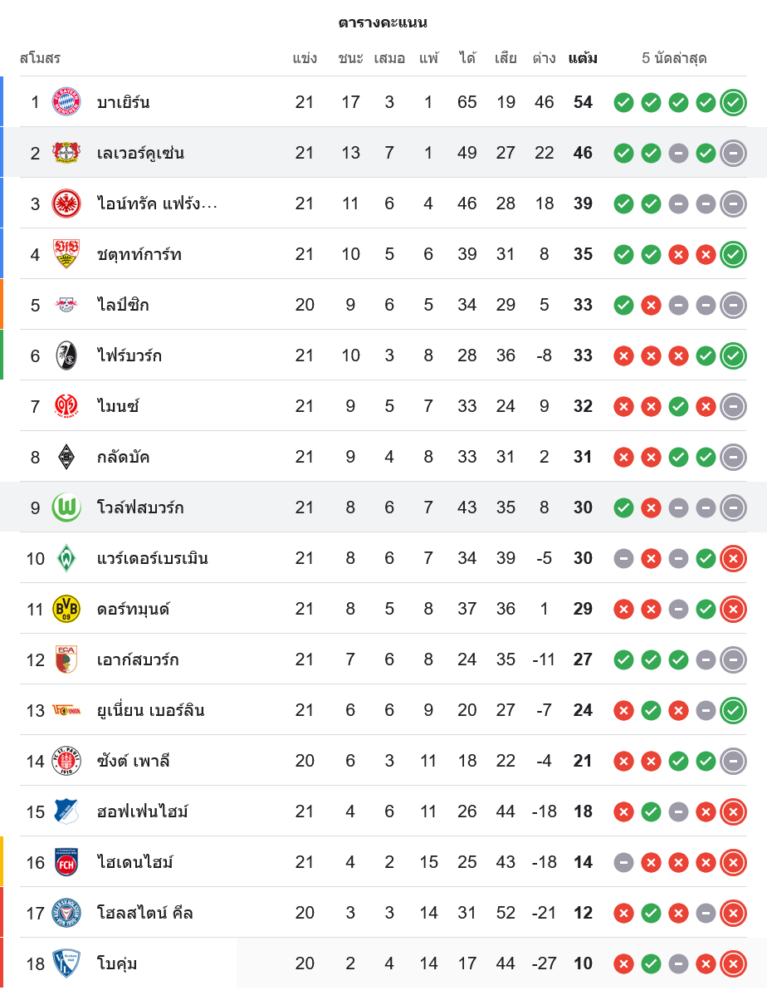Click the แต้ม points column header
This screenshot has height=1000, width=767.
[x=582, y=58]
